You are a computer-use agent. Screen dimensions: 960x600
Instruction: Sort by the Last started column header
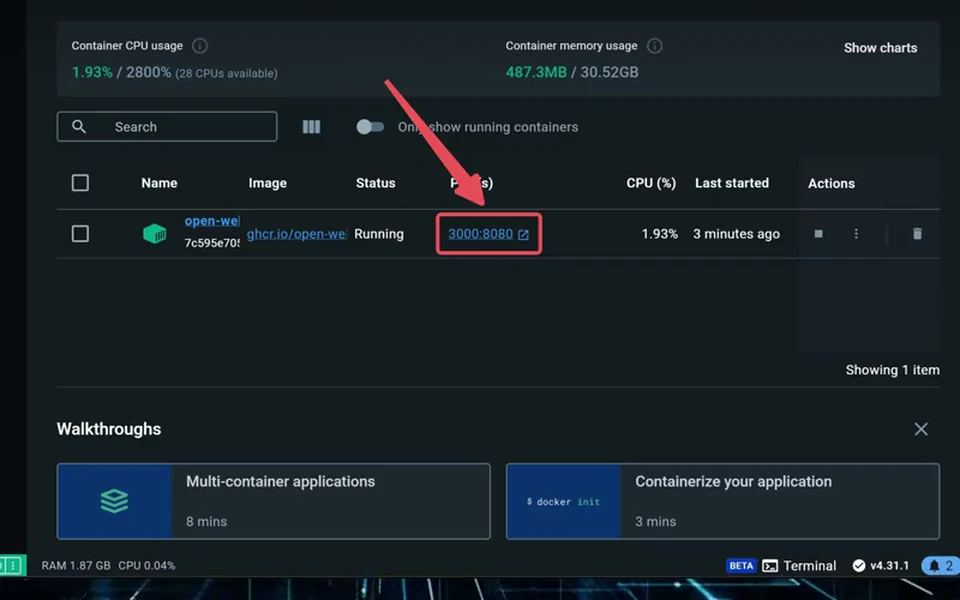point(732,183)
